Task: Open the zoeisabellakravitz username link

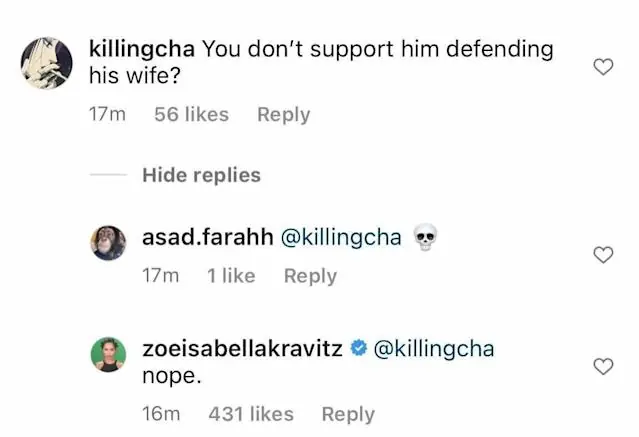Action: pos(243,348)
